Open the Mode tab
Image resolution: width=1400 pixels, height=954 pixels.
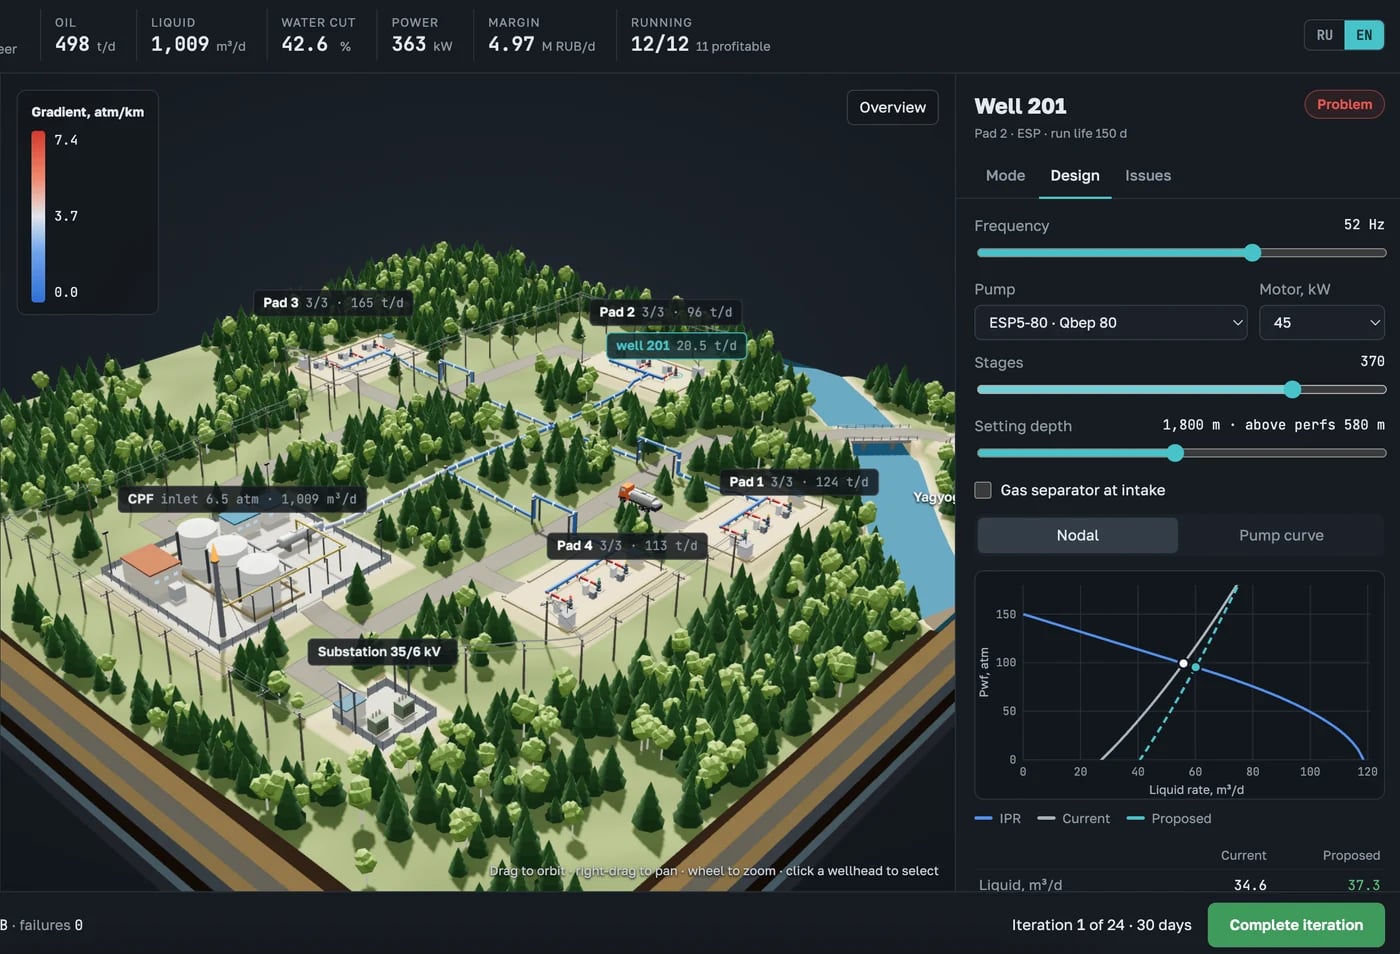1005,175
